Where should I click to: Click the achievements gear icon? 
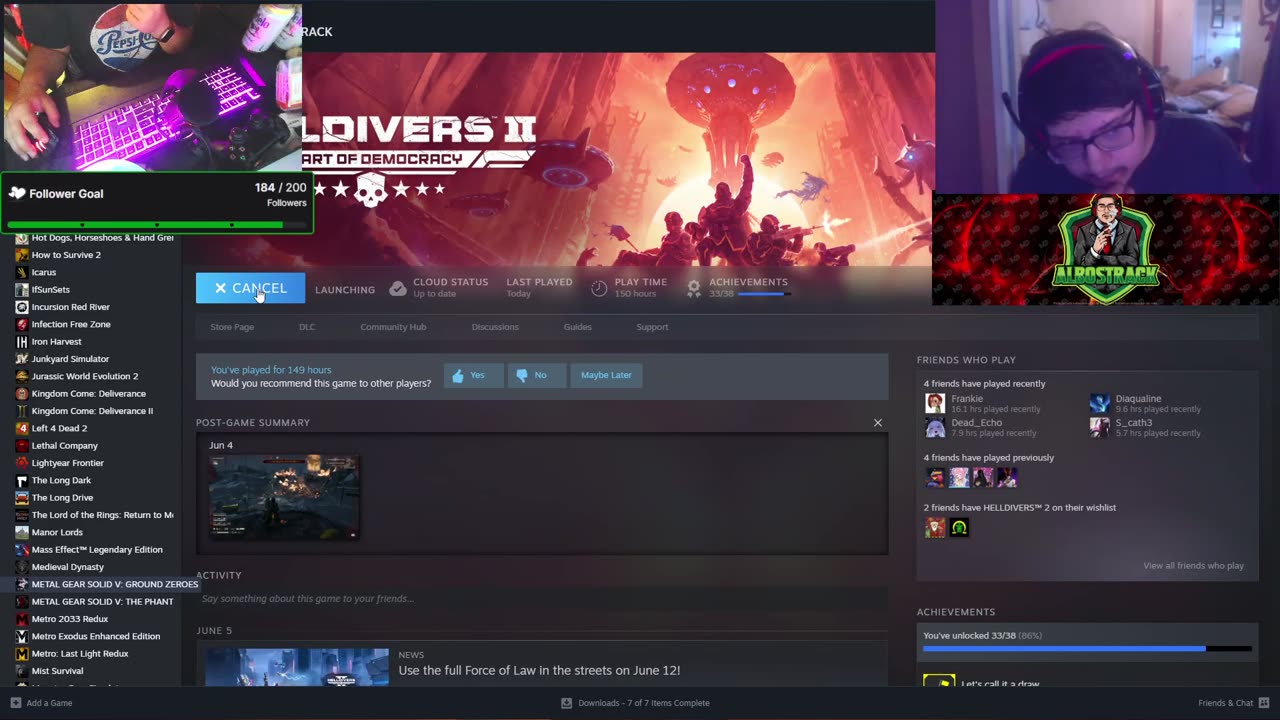[694, 288]
